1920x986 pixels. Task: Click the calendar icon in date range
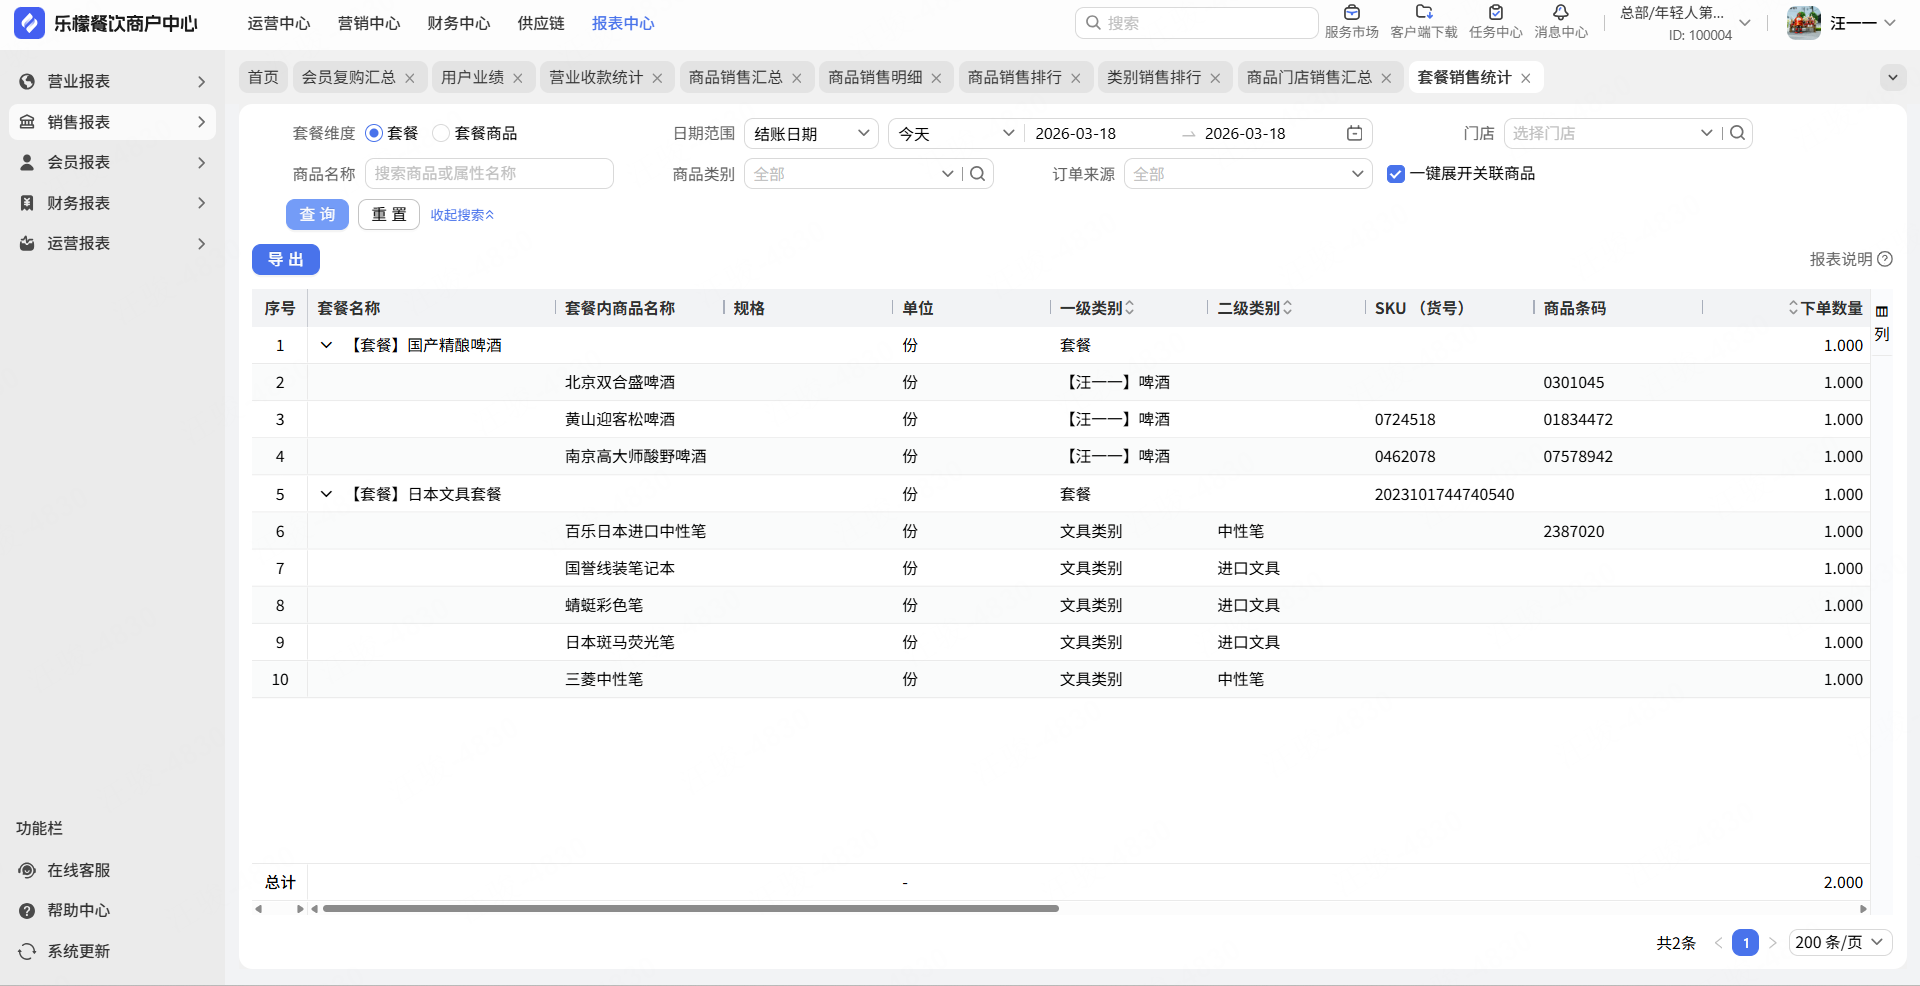(1354, 134)
